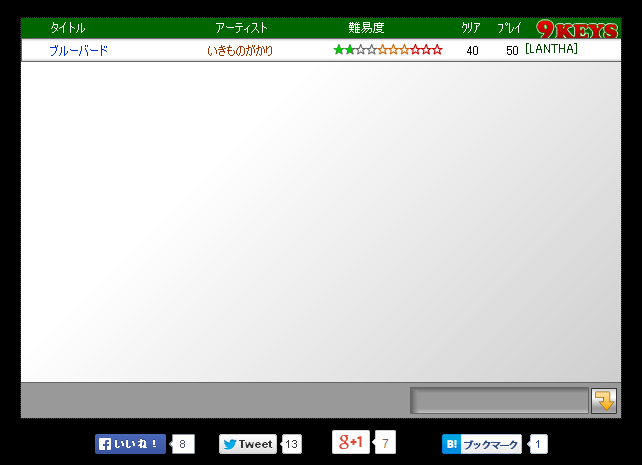Screen dimensions: 642x465
Task: Sort by アーティスト column header
Action: pos(241,28)
